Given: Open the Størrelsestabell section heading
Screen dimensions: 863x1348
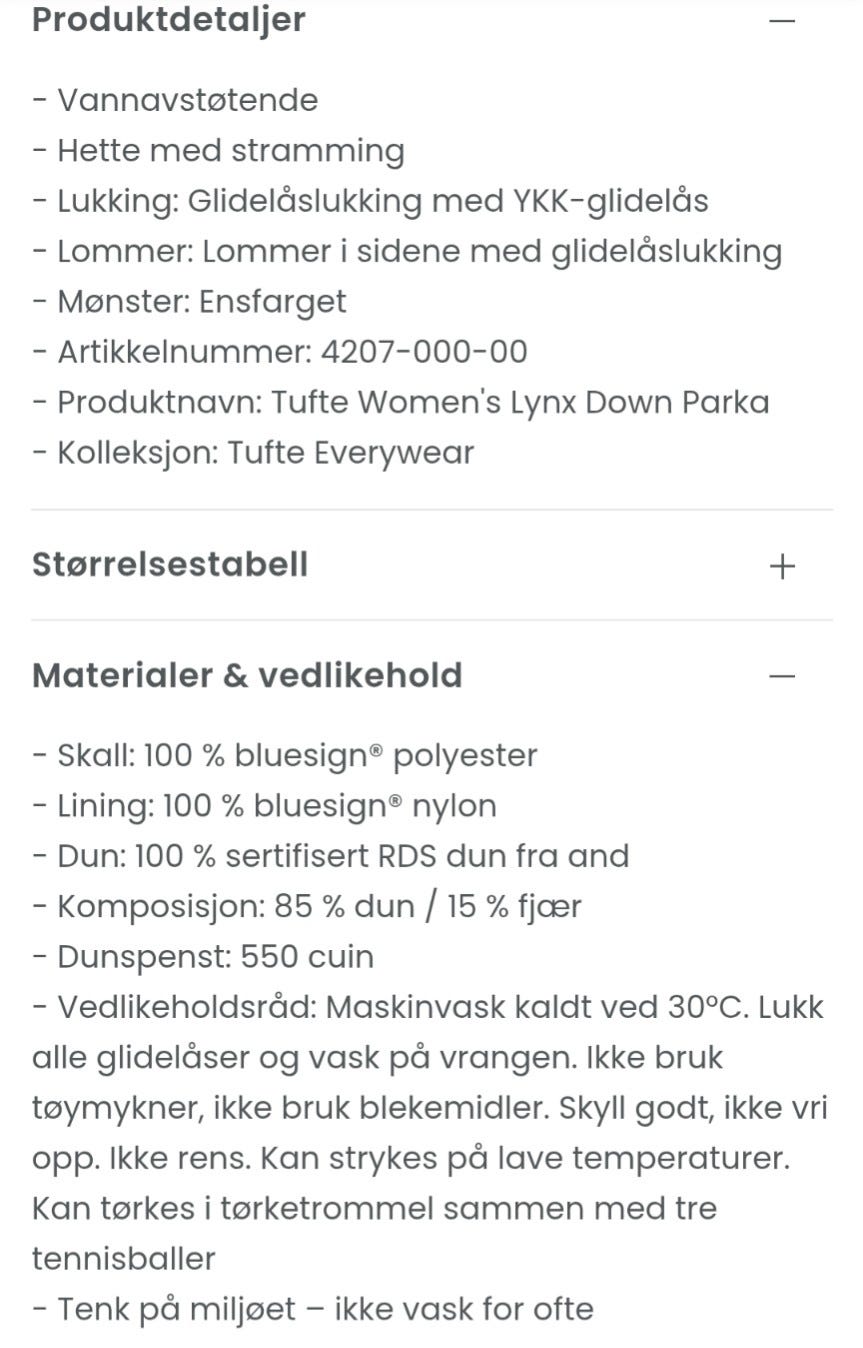Looking at the screenshot, I should coord(170,565).
